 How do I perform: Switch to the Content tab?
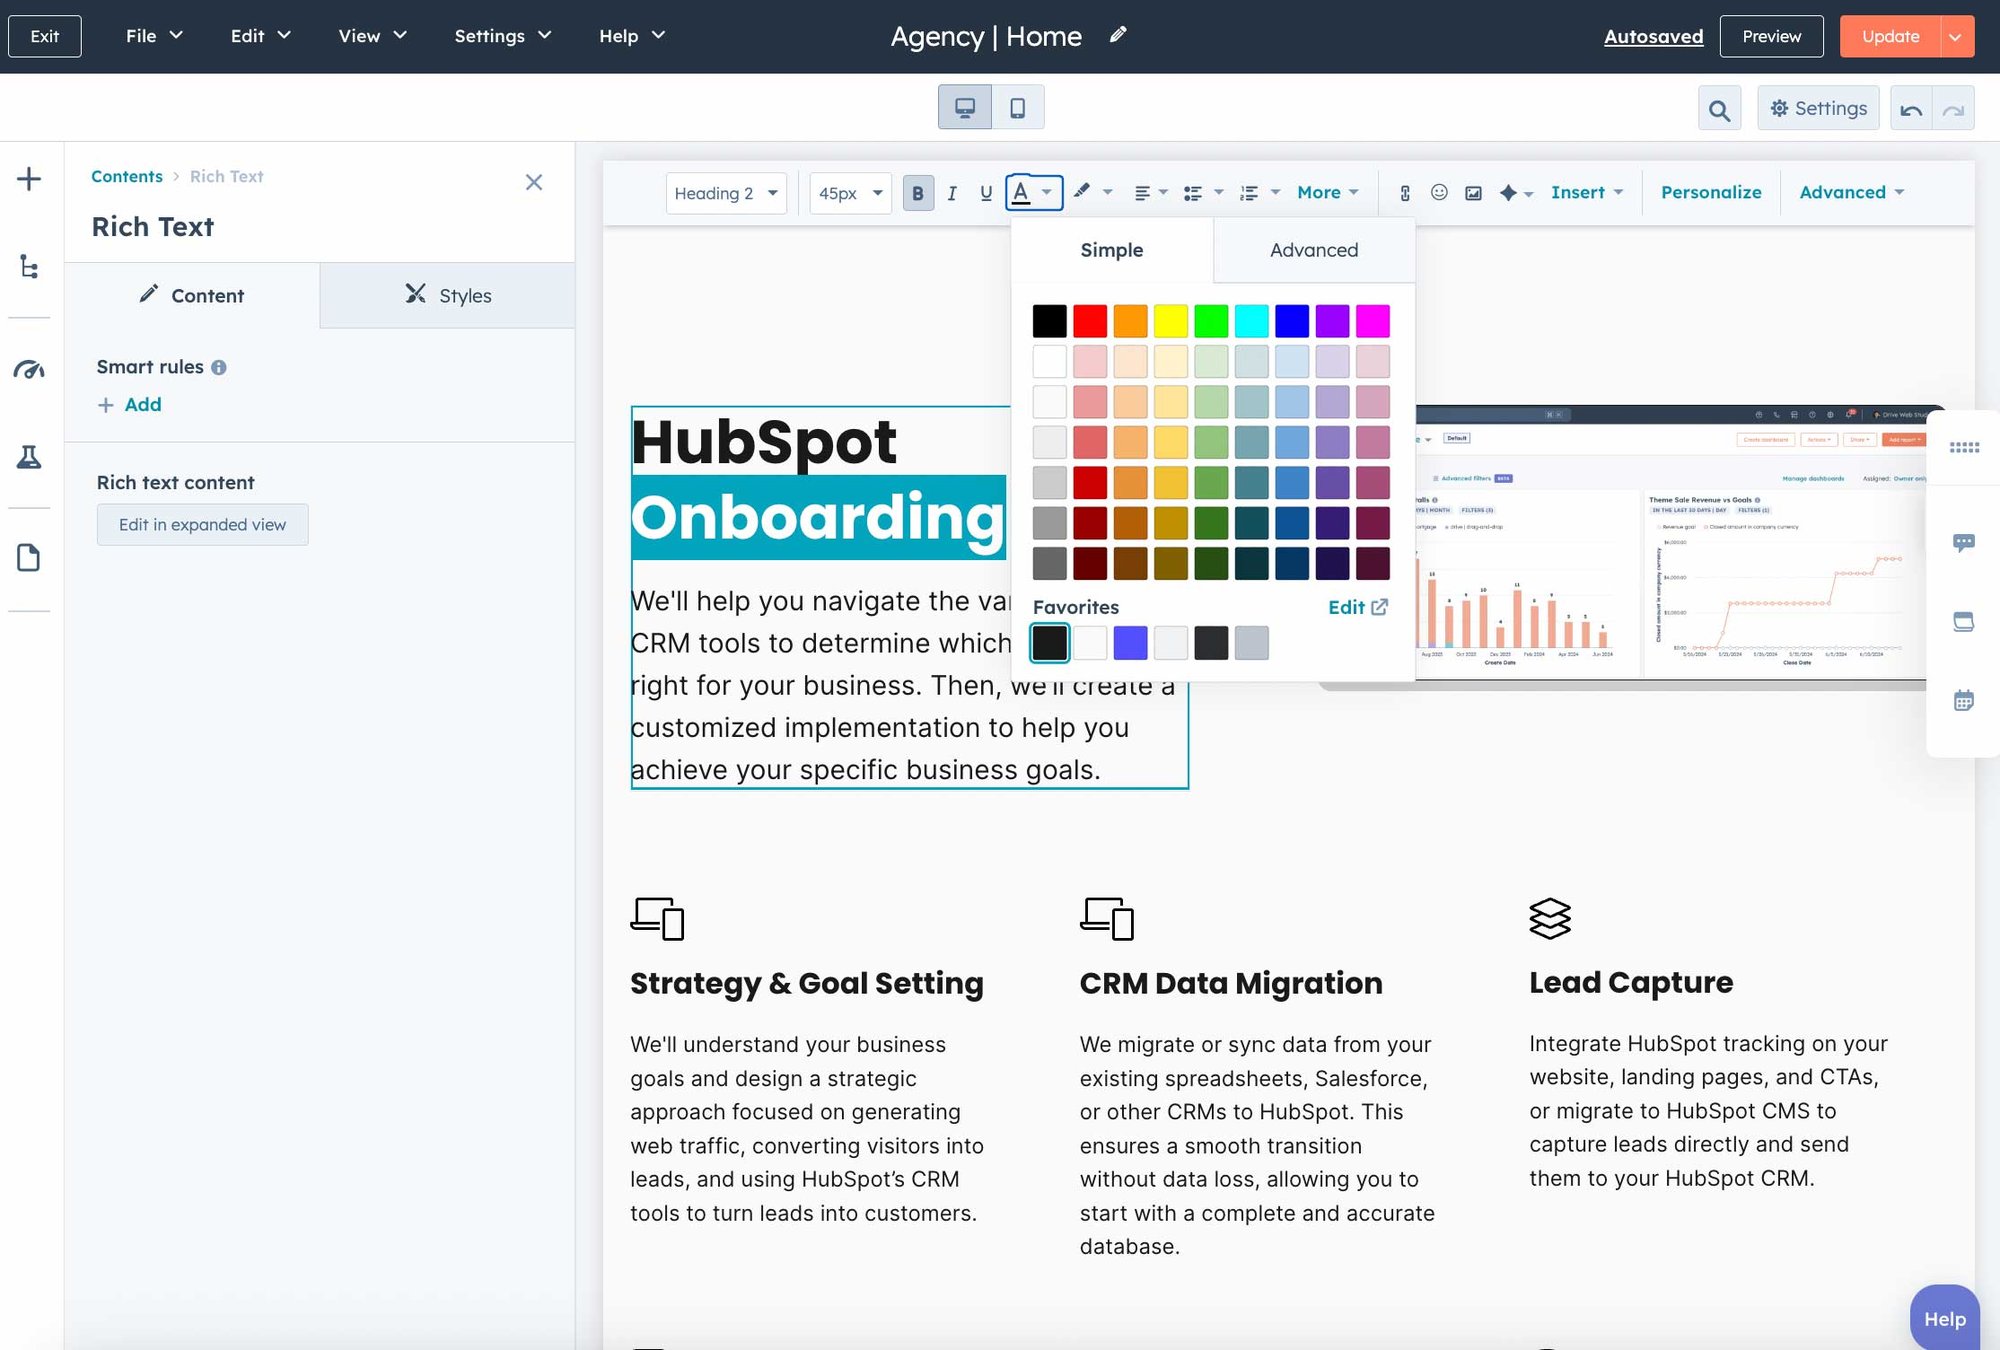(192, 295)
